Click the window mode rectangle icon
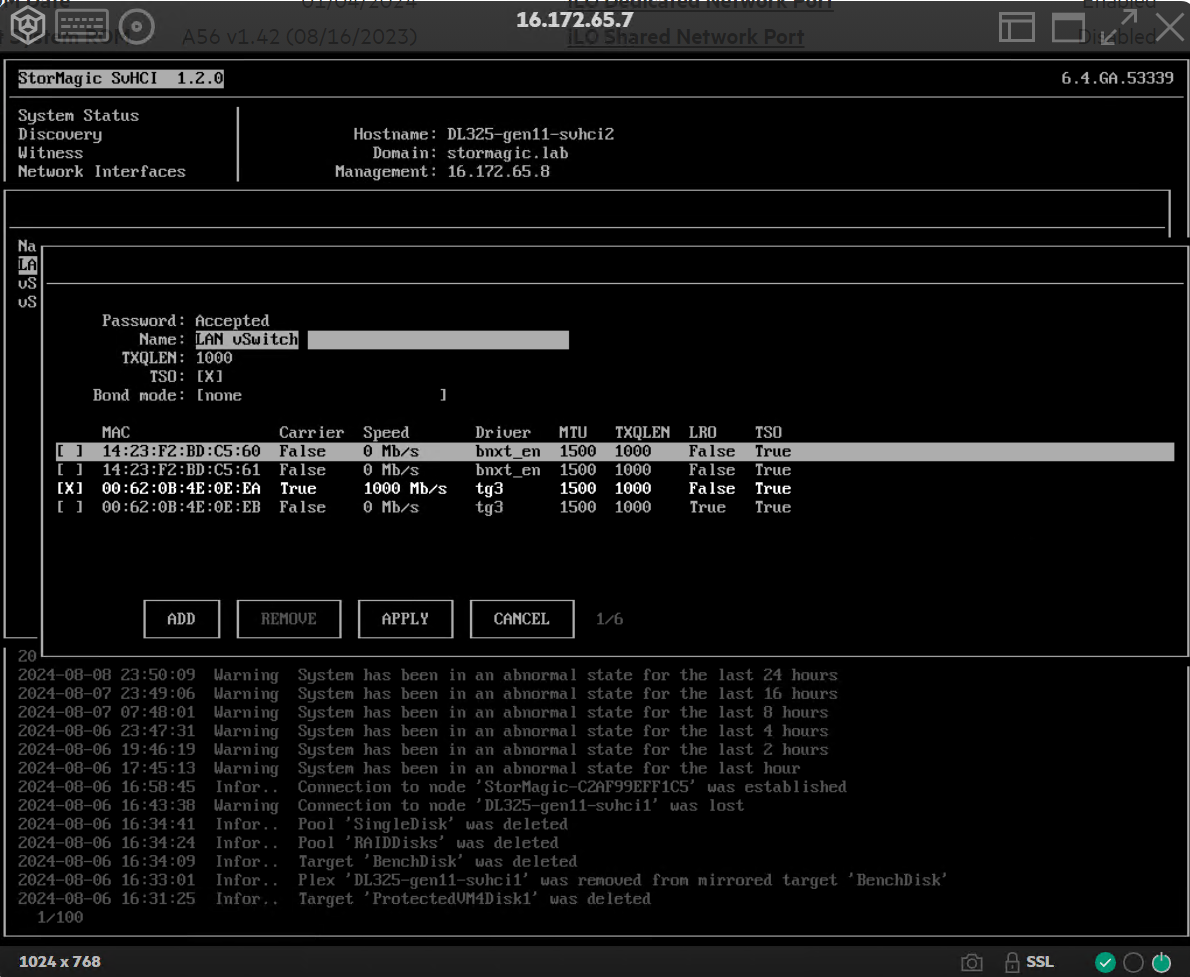Image resolution: width=1190 pixels, height=977 pixels. point(1068,27)
